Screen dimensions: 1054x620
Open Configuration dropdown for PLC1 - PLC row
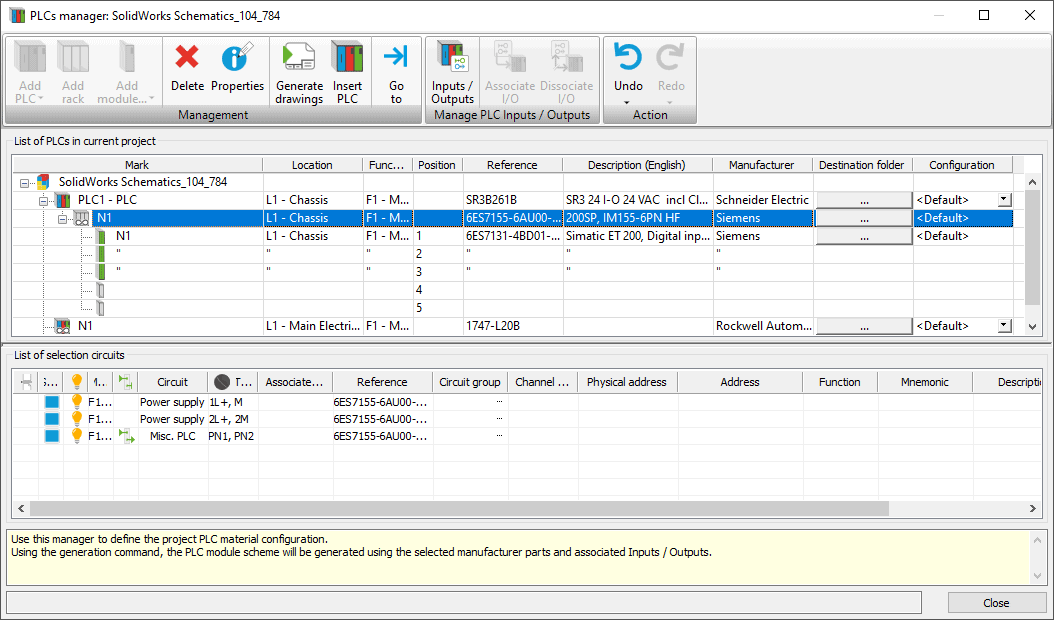[1004, 200]
